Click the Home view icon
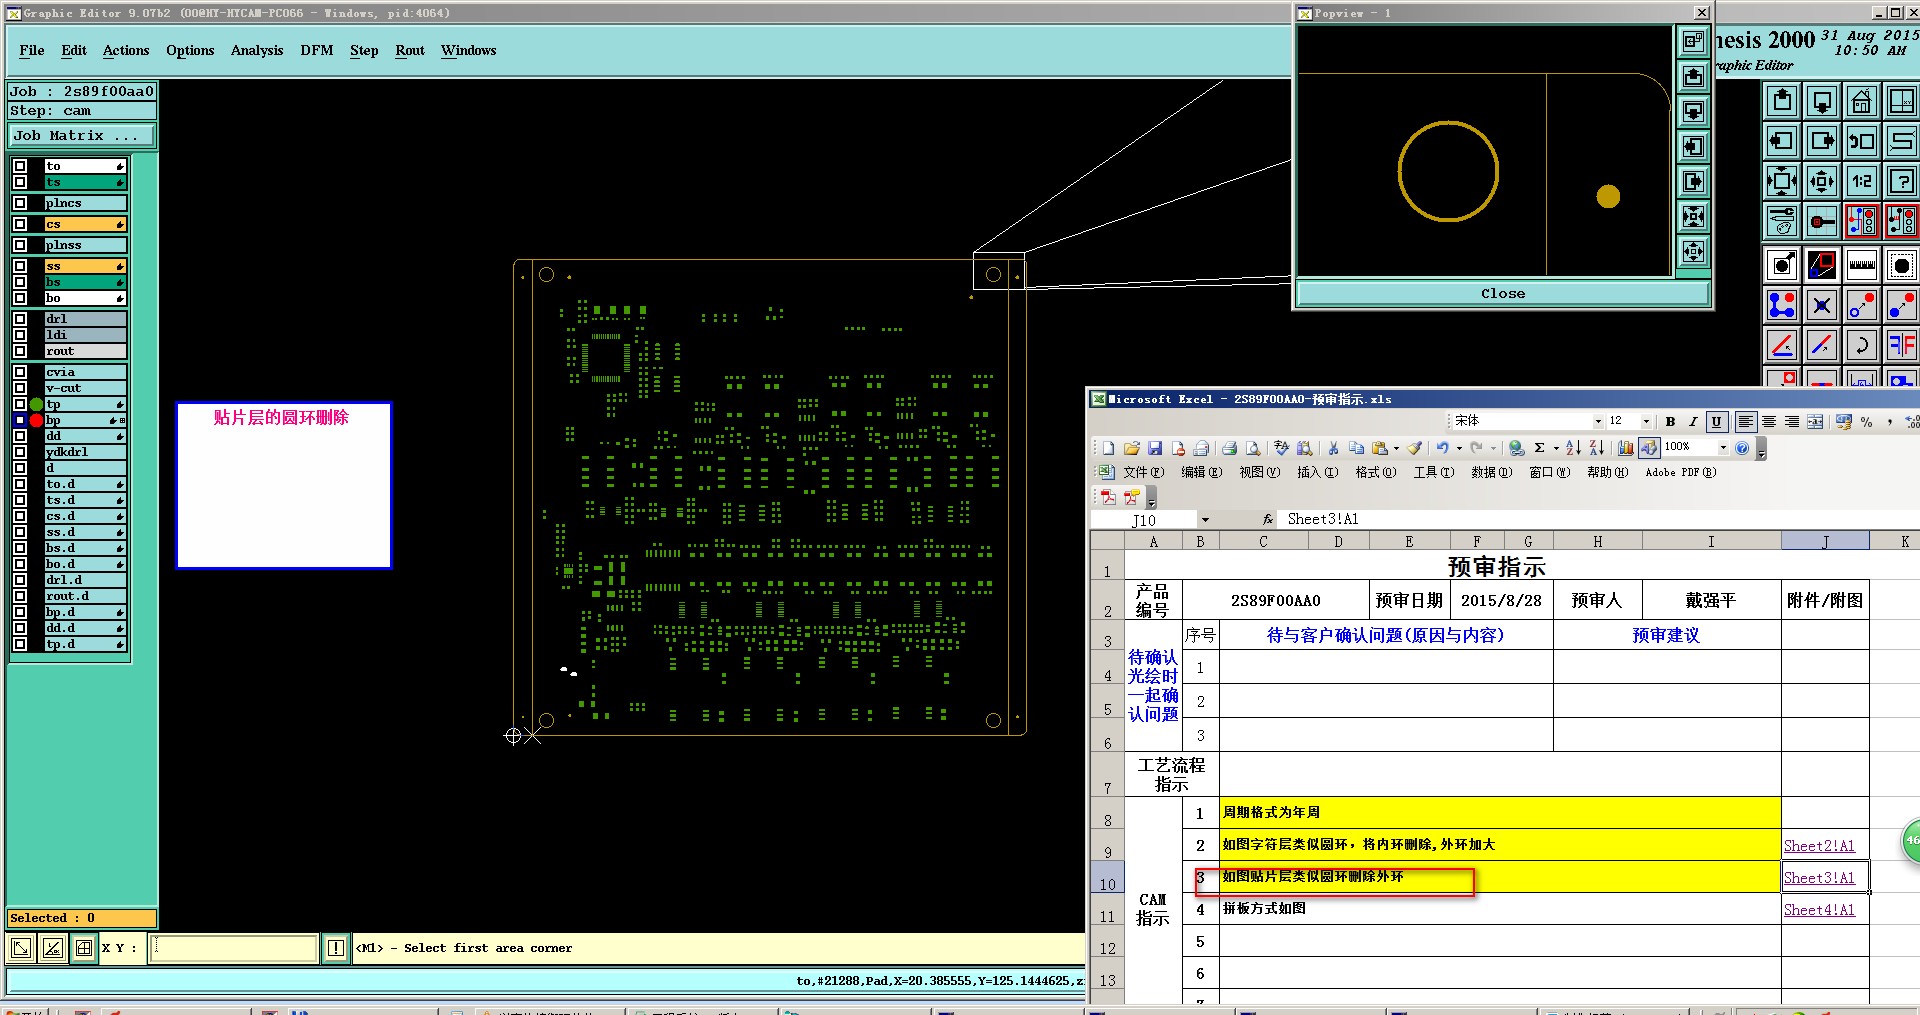The height and width of the screenshot is (1015, 1920). pos(1862,101)
